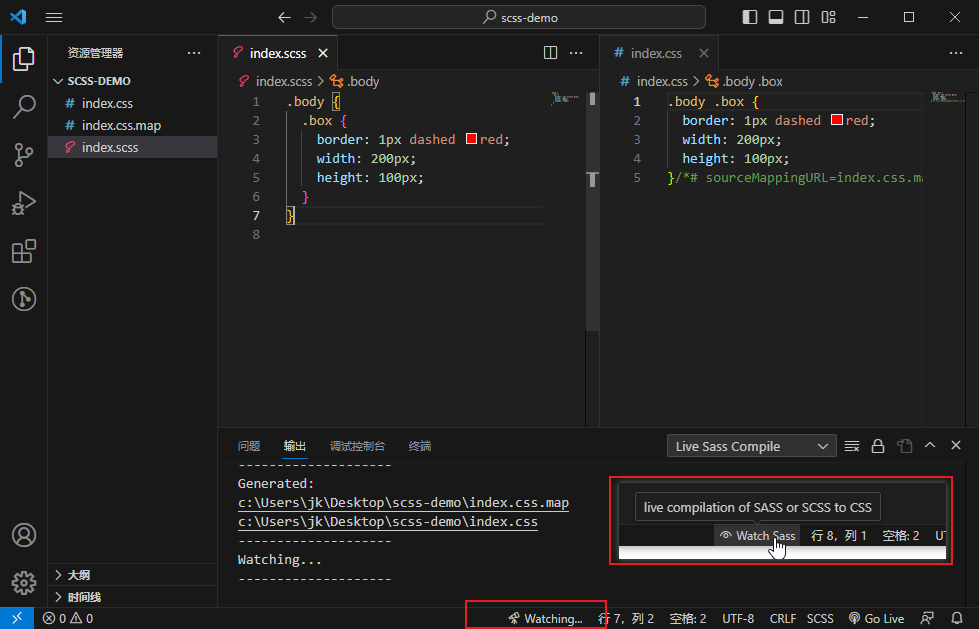Viewport: 979px width, 629px height.
Task: Select index.scss in the explorer tree
Action: coord(132,147)
